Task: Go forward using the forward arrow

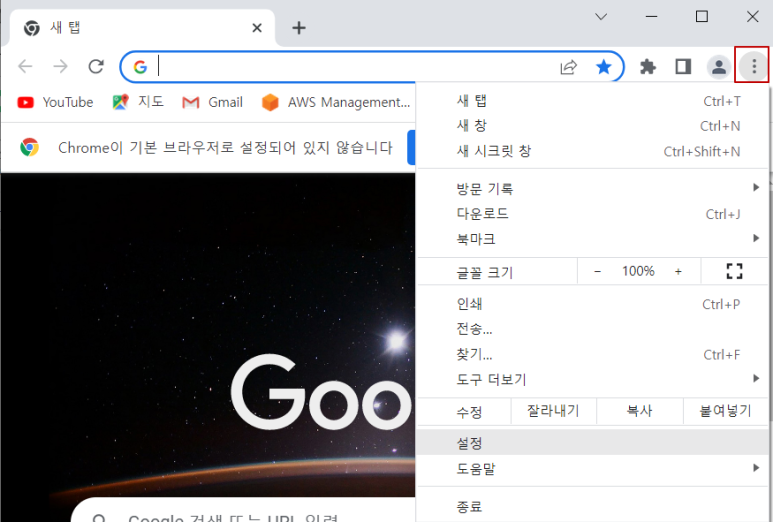Action: [x=61, y=66]
